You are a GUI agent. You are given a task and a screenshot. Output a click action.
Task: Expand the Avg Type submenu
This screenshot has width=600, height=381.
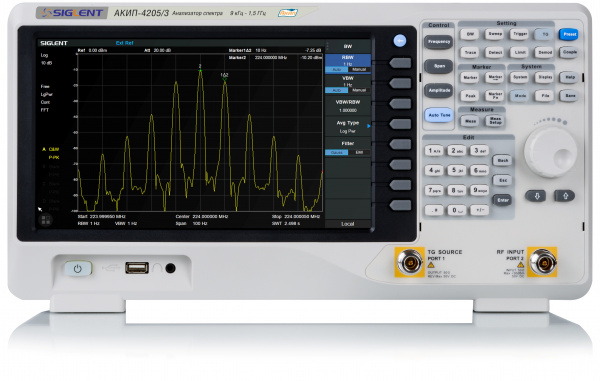(347, 127)
